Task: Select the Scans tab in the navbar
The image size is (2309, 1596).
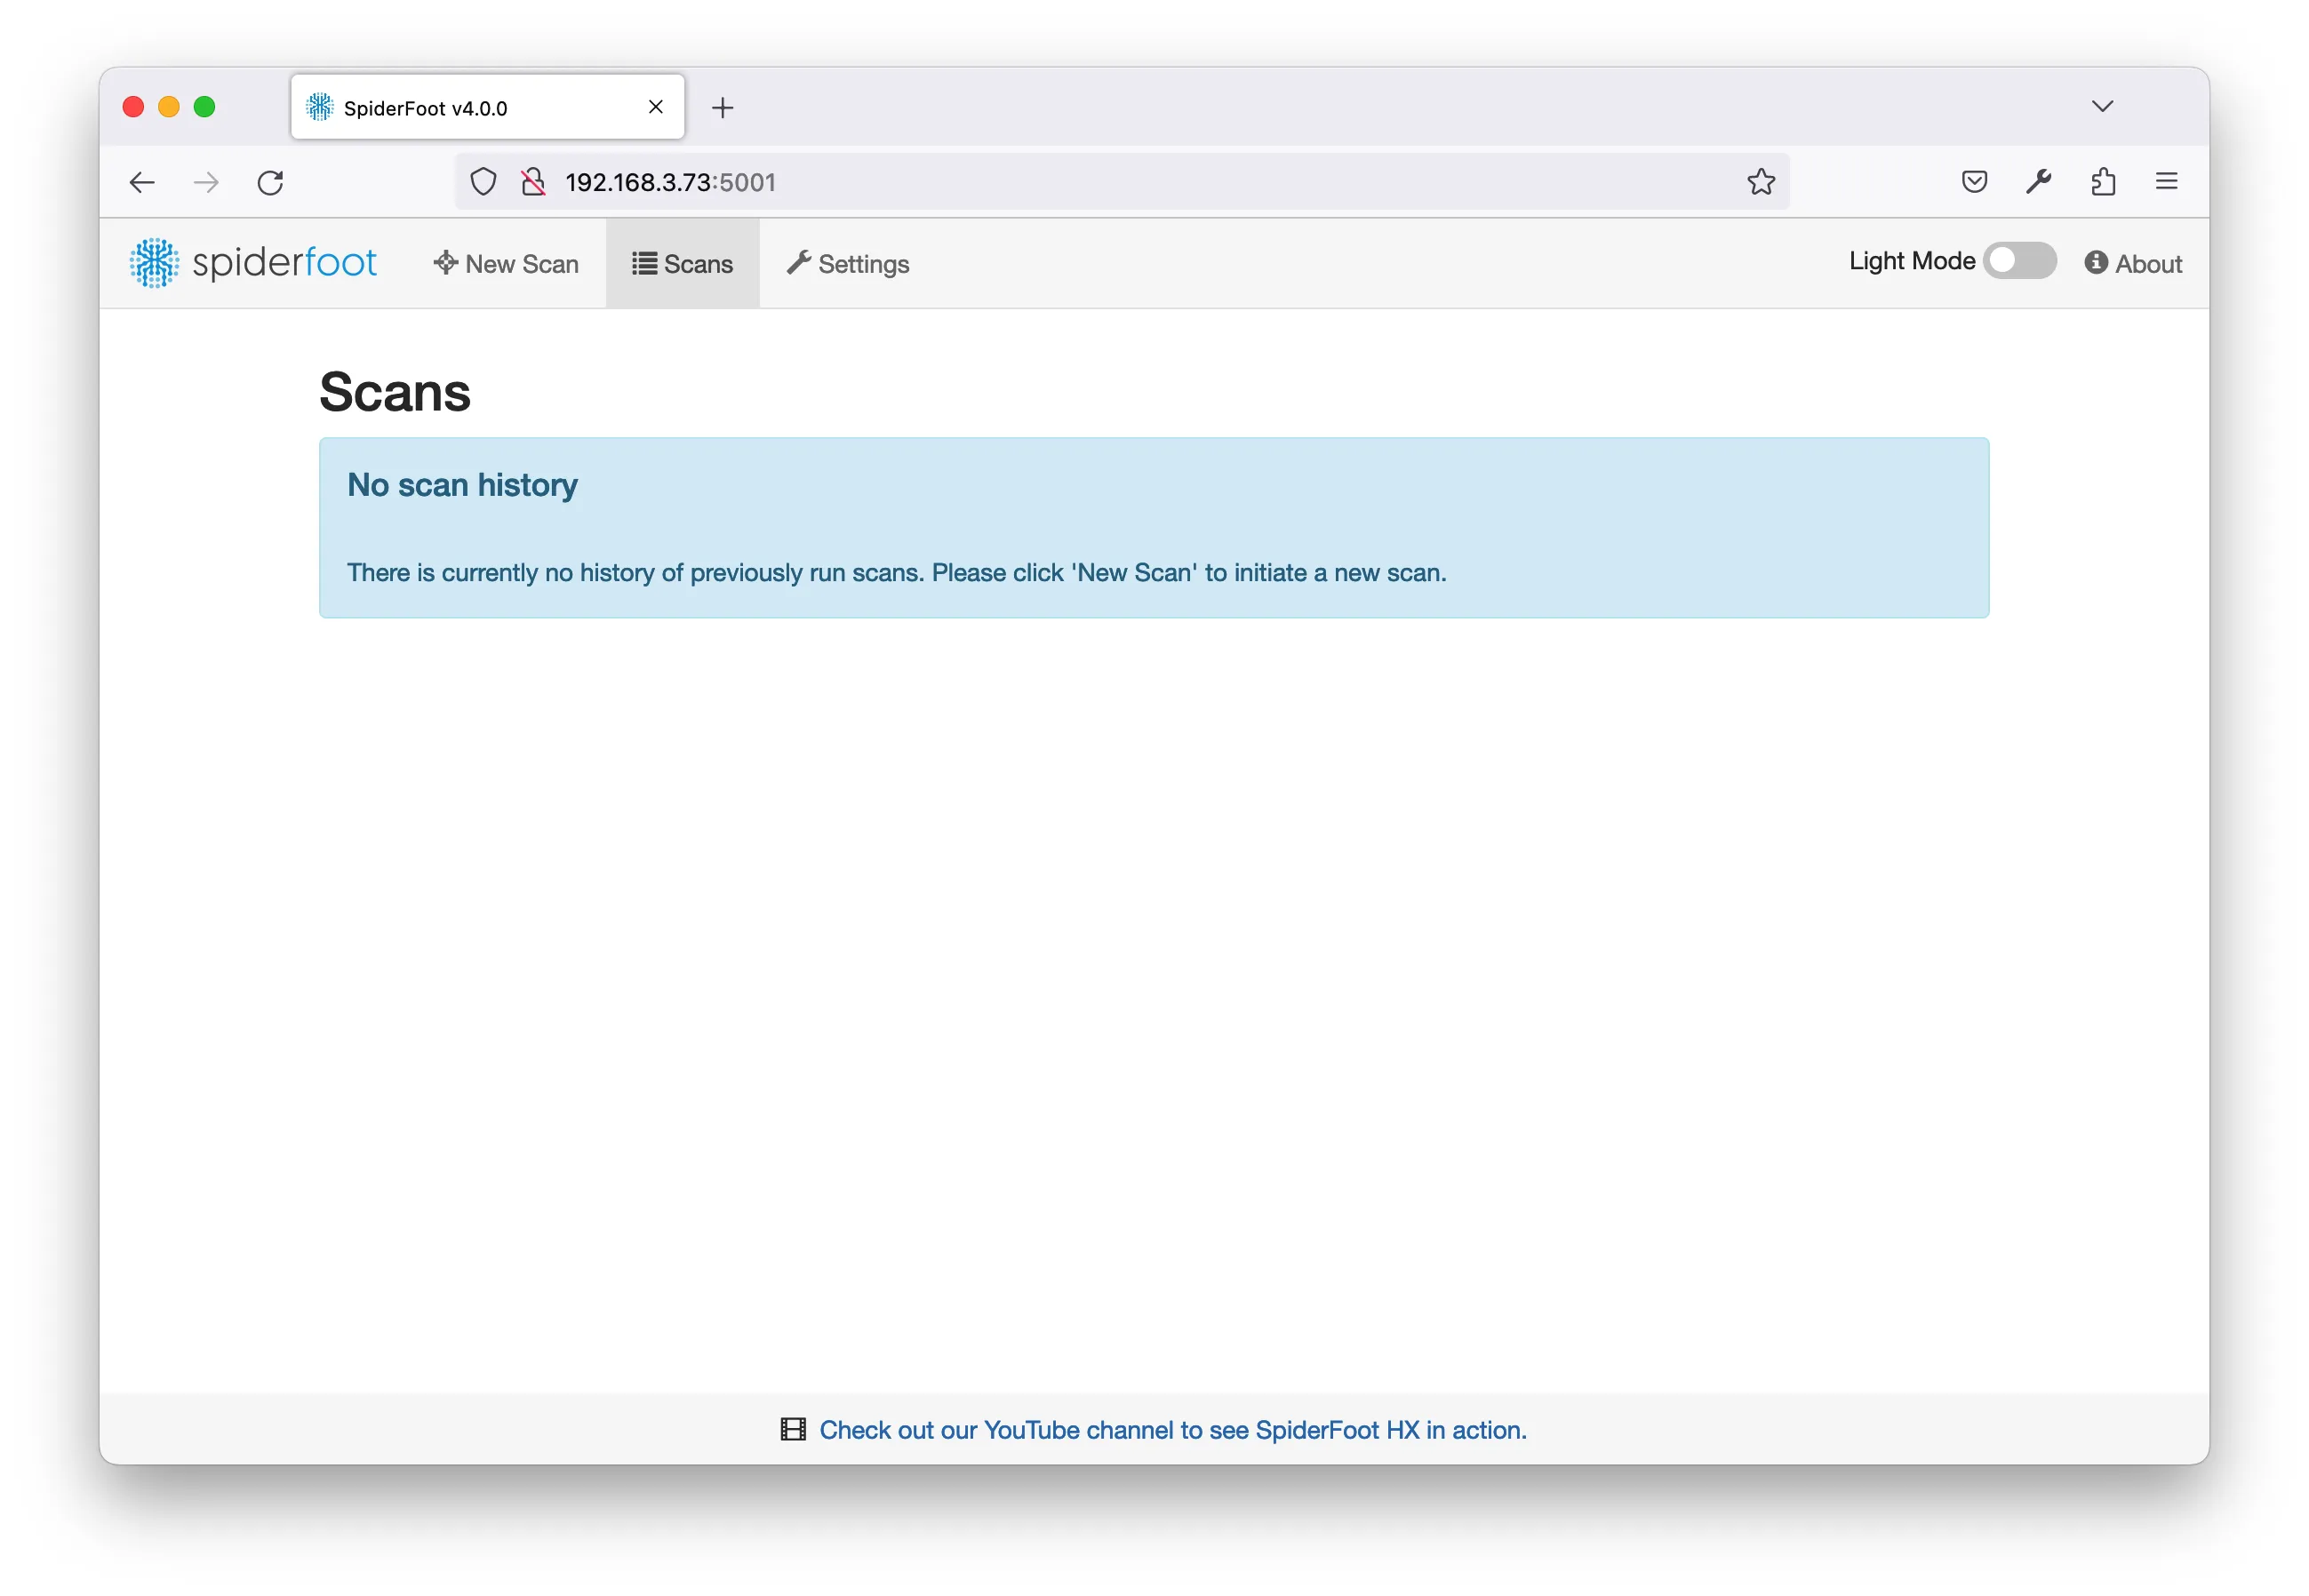Action: click(x=683, y=264)
